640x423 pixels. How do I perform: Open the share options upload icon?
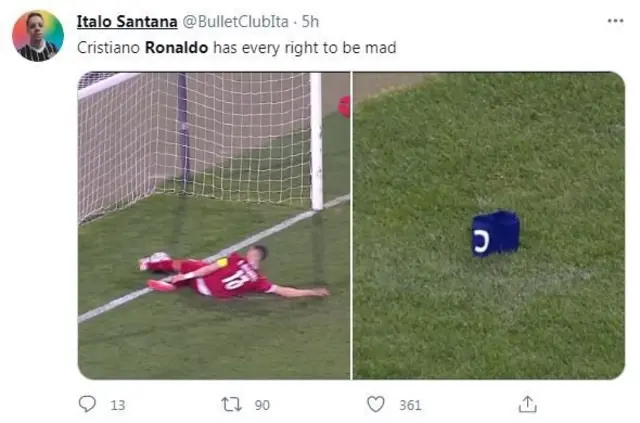(x=527, y=404)
